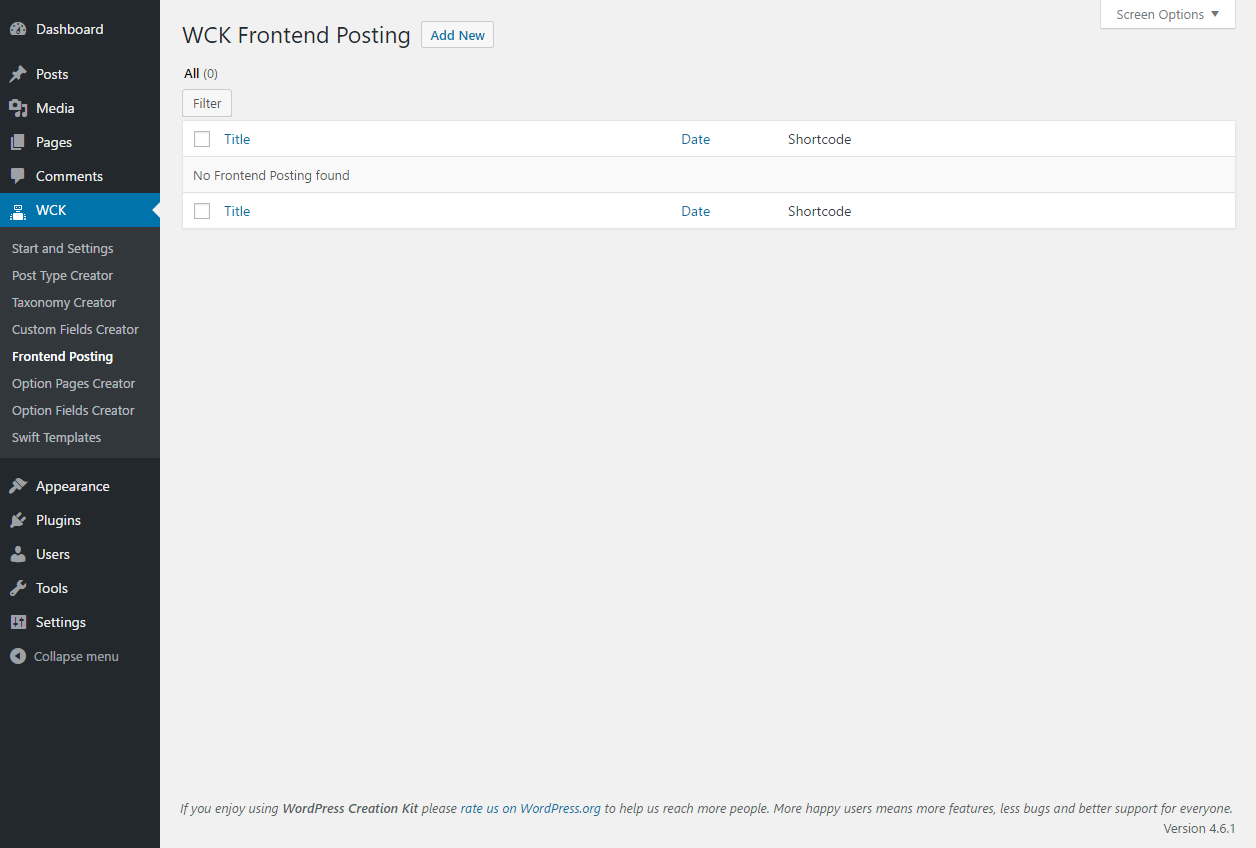This screenshot has height=848, width=1256.
Task: Click the Appearance paintbrush icon
Action: tap(18, 486)
